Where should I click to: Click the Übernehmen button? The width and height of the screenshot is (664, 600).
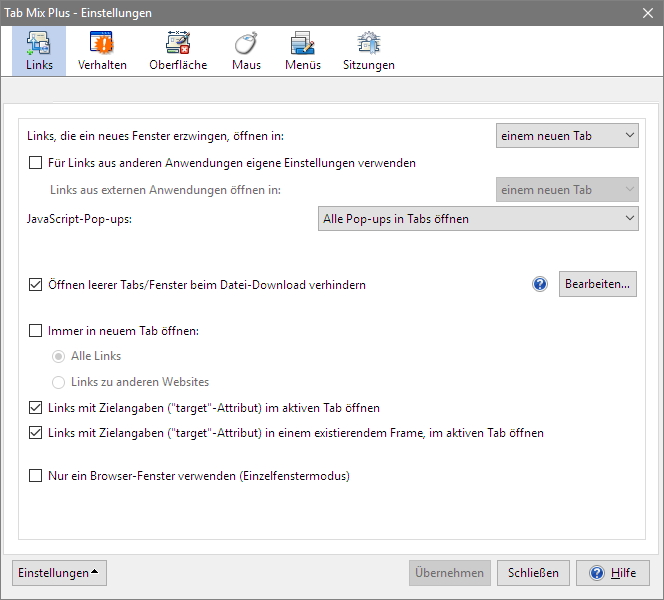click(x=450, y=573)
